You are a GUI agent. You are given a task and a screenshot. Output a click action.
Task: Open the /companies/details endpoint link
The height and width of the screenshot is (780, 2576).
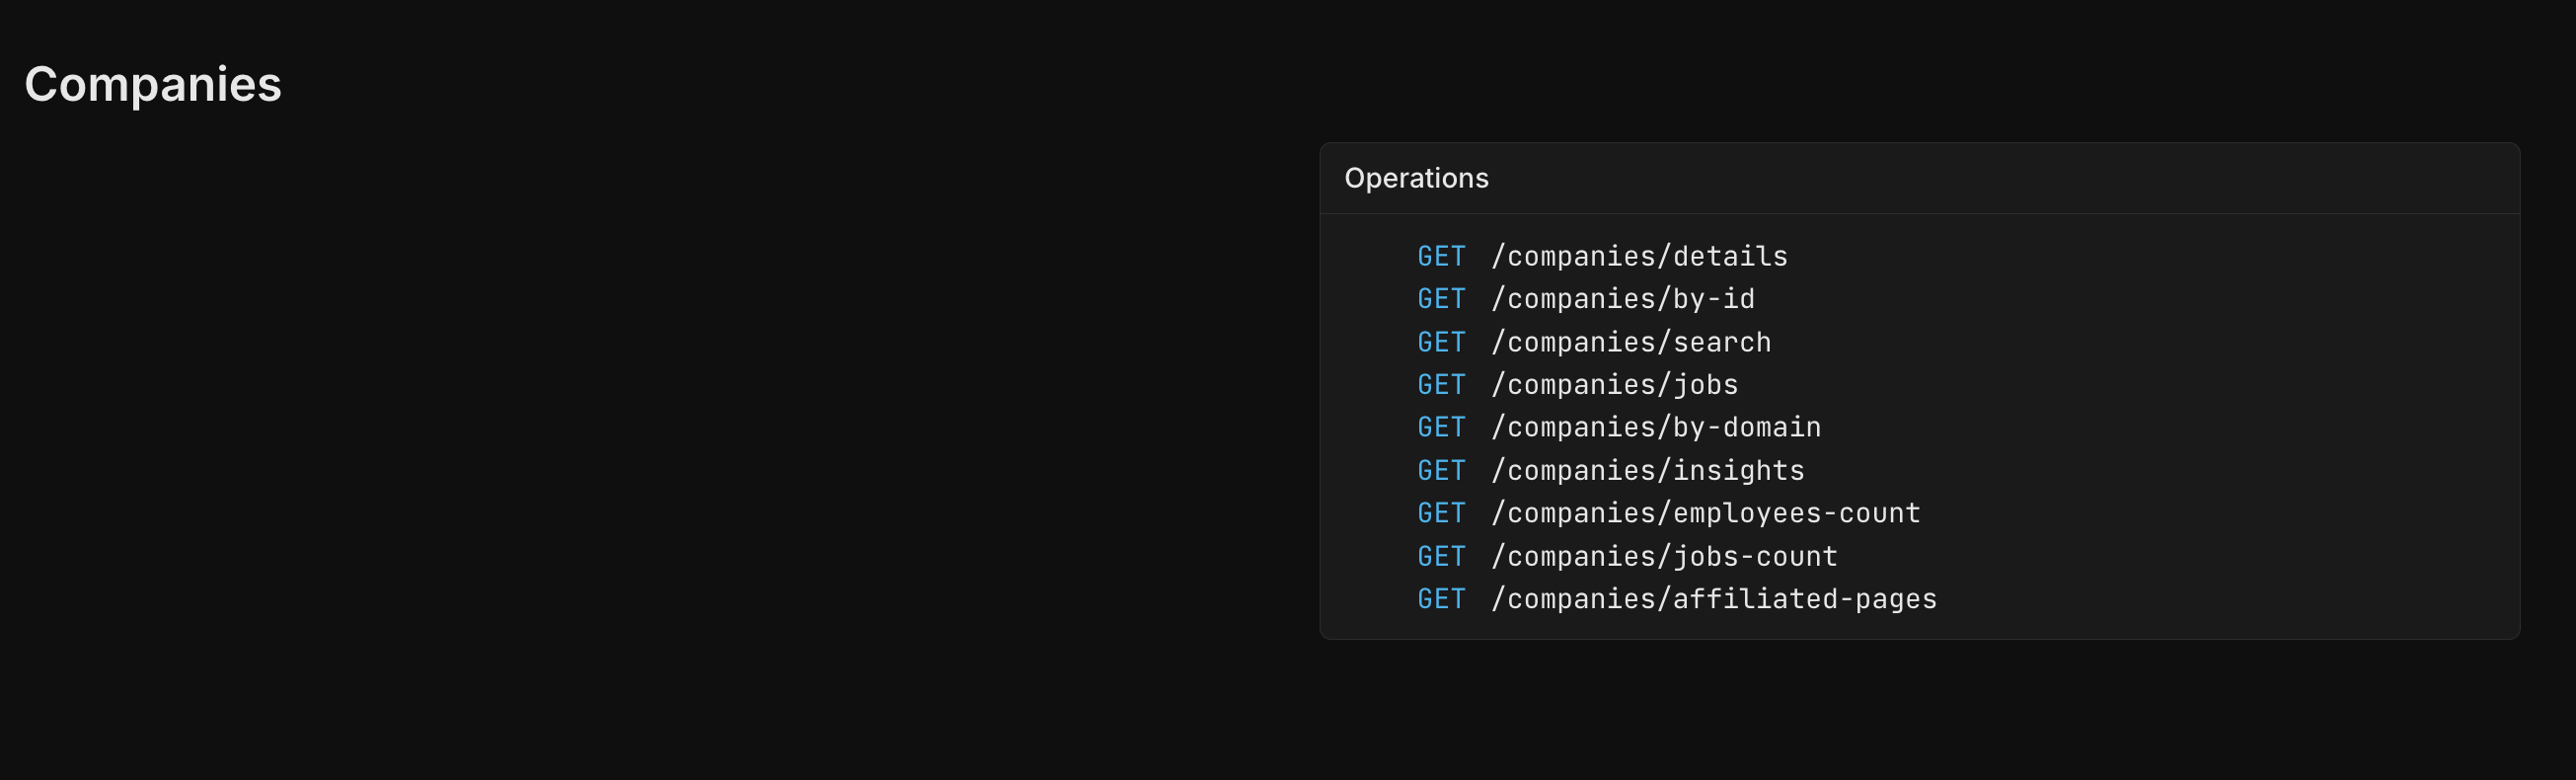(x=1638, y=257)
